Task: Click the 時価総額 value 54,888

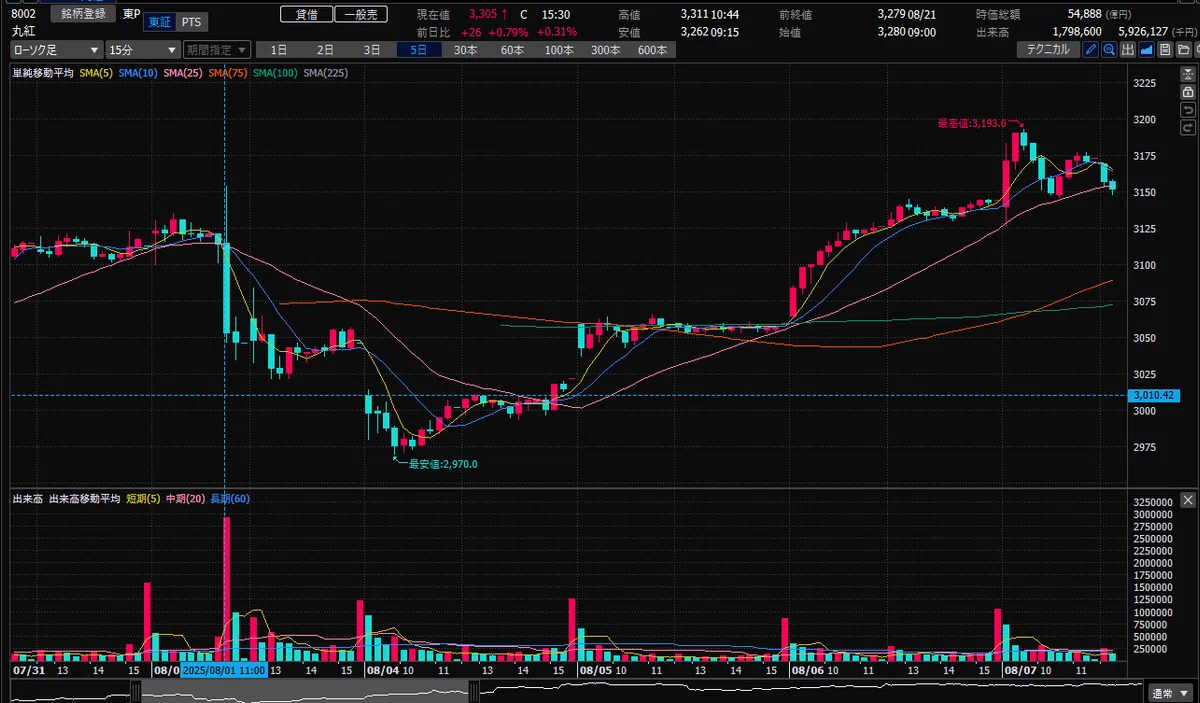Action: coord(1085,15)
